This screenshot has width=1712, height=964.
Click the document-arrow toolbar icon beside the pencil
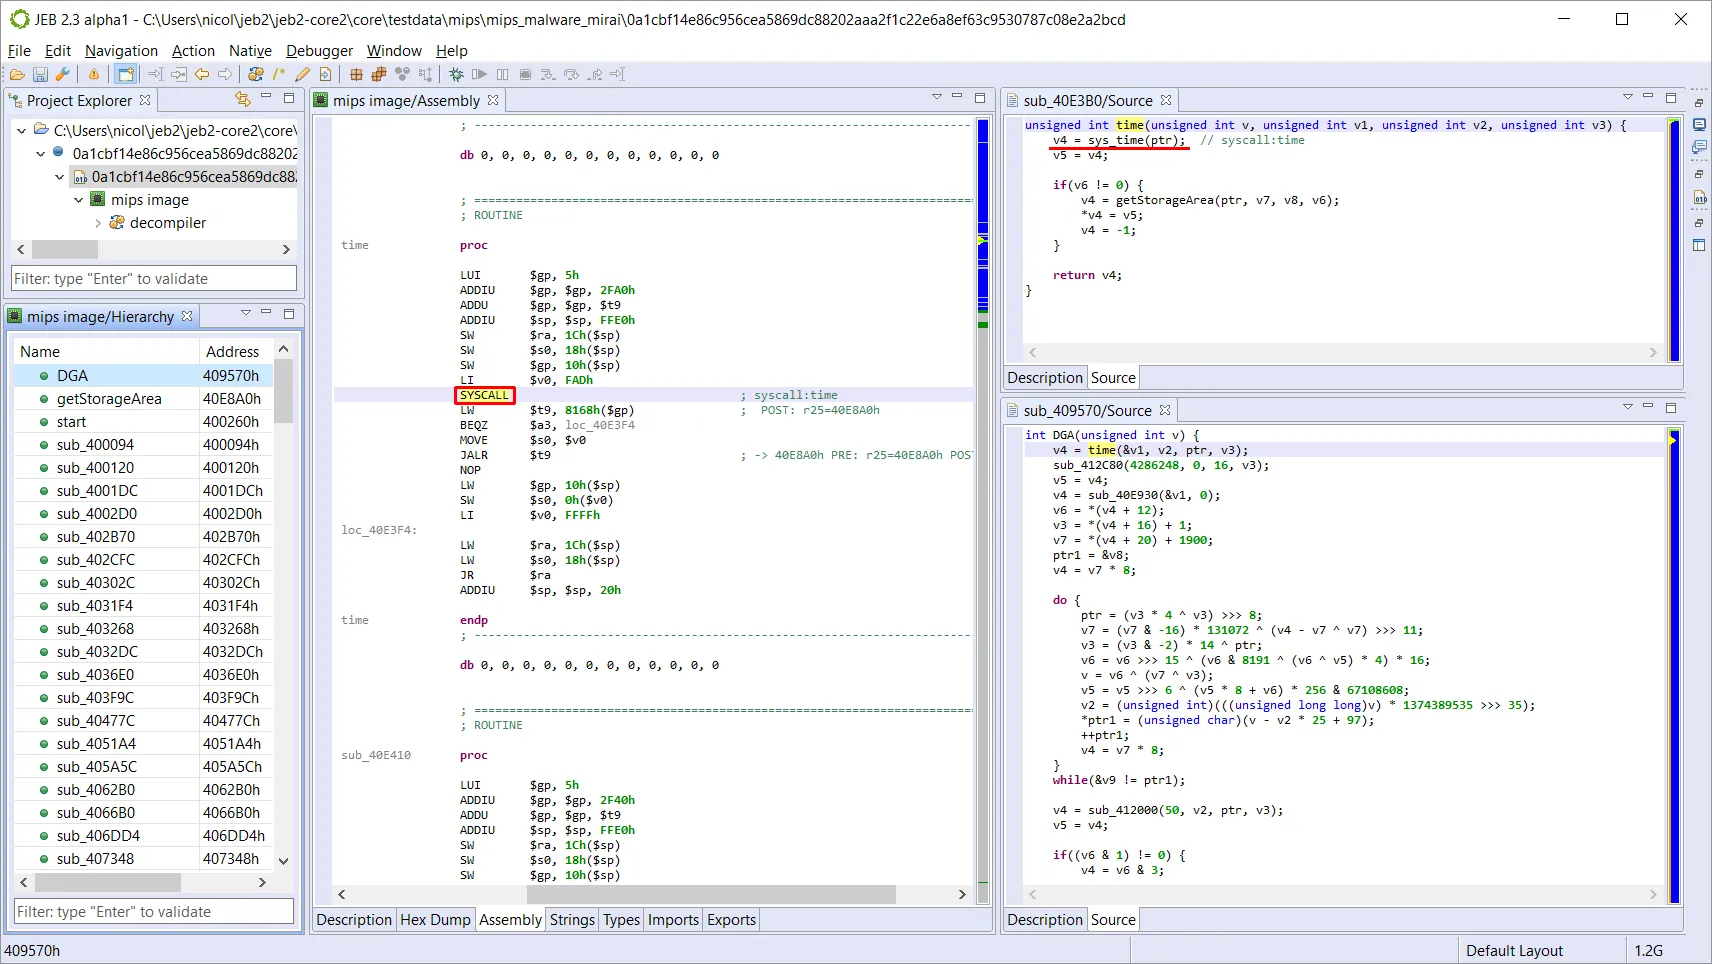pyautogui.click(x=325, y=74)
